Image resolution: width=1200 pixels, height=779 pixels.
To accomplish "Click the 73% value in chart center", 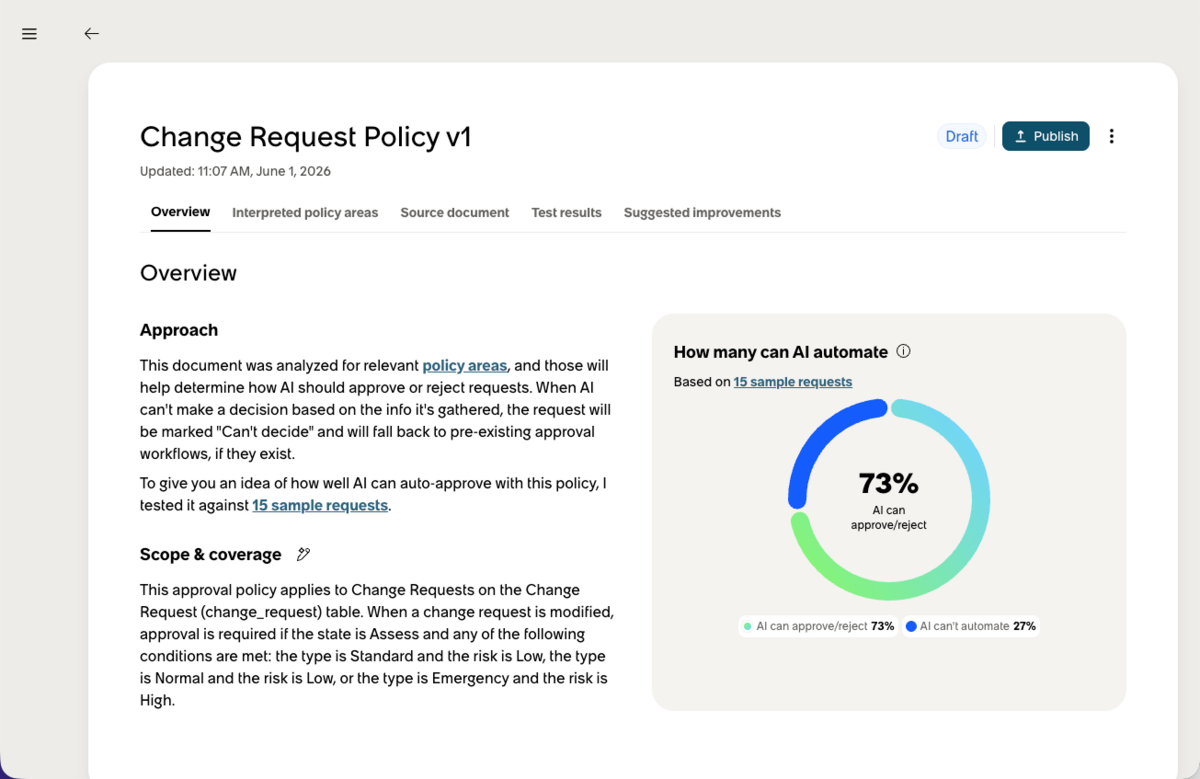I will tap(889, 483).
